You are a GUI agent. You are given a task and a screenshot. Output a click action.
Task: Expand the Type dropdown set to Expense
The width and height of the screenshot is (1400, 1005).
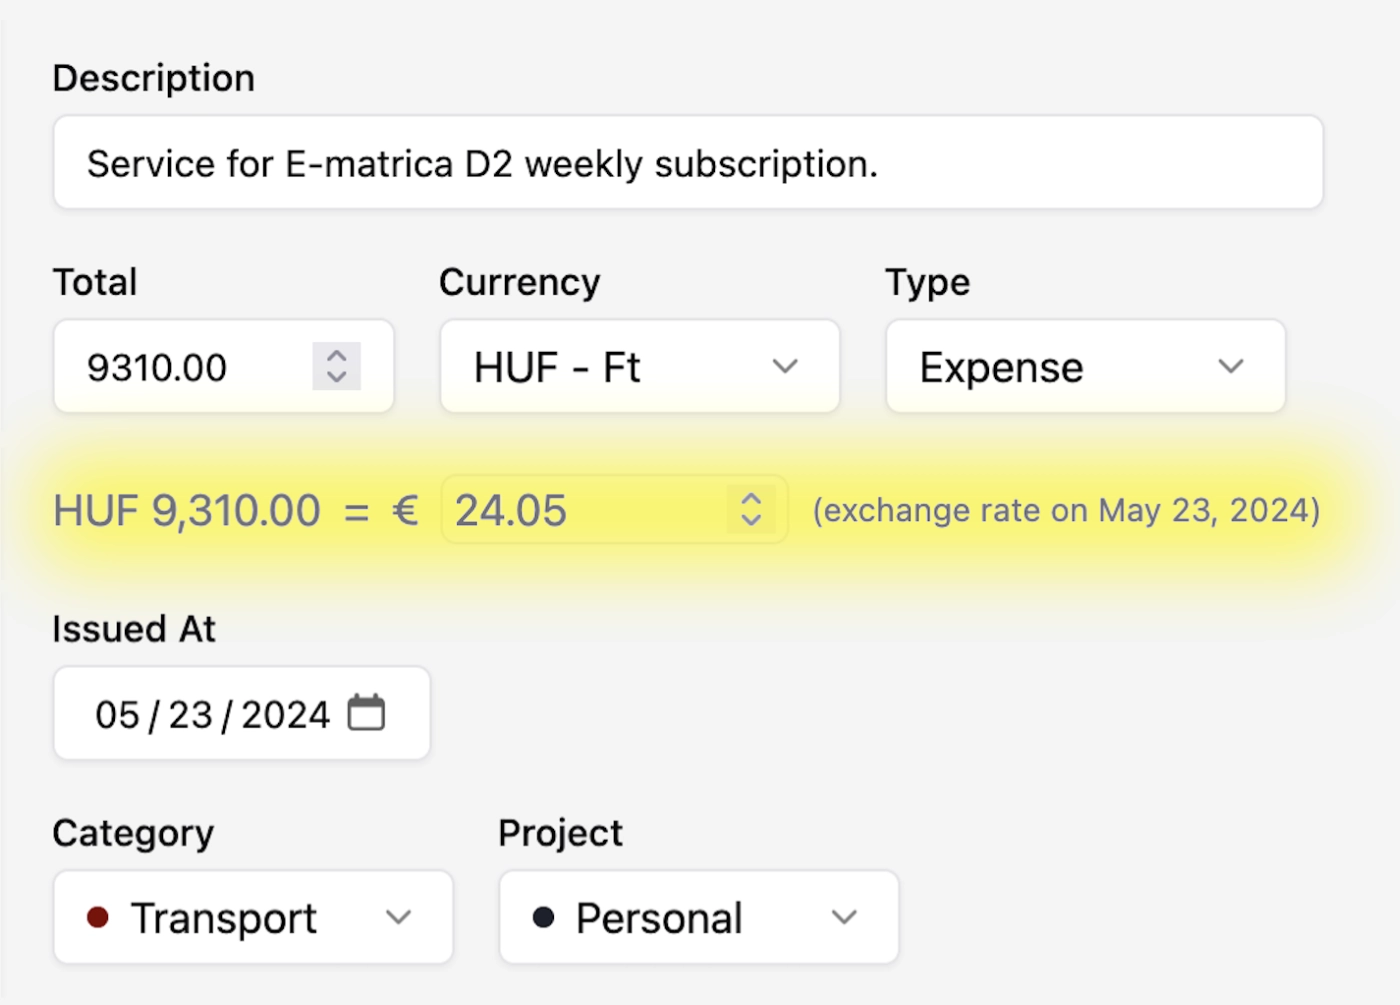(1085, 367)
